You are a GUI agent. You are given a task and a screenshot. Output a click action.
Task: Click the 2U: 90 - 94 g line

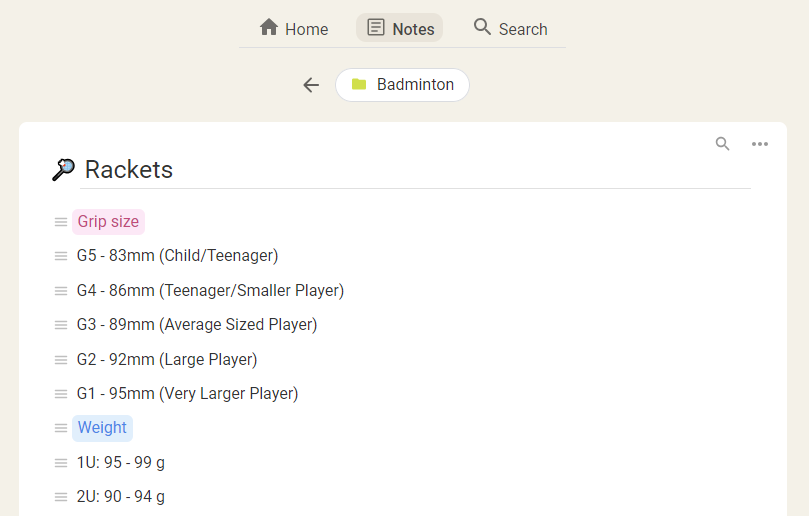coord(121,497)
